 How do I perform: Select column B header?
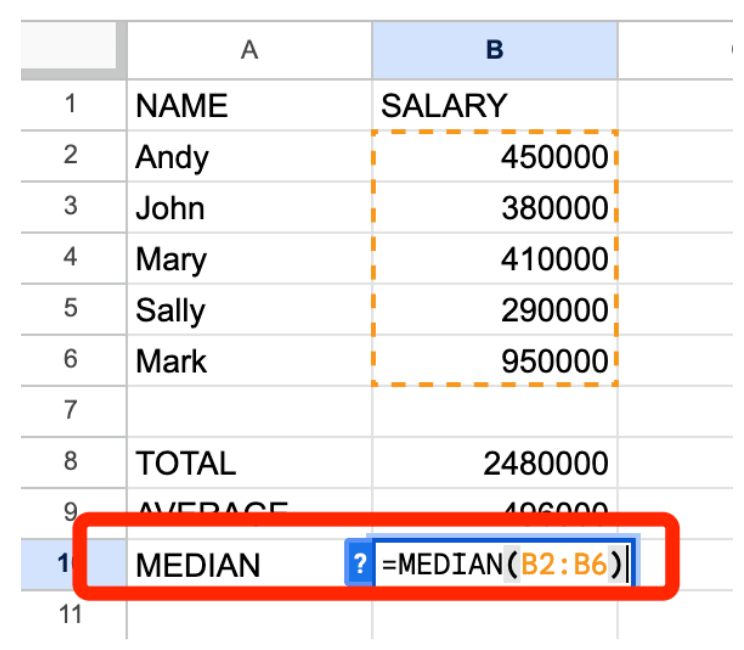(494, 50)
